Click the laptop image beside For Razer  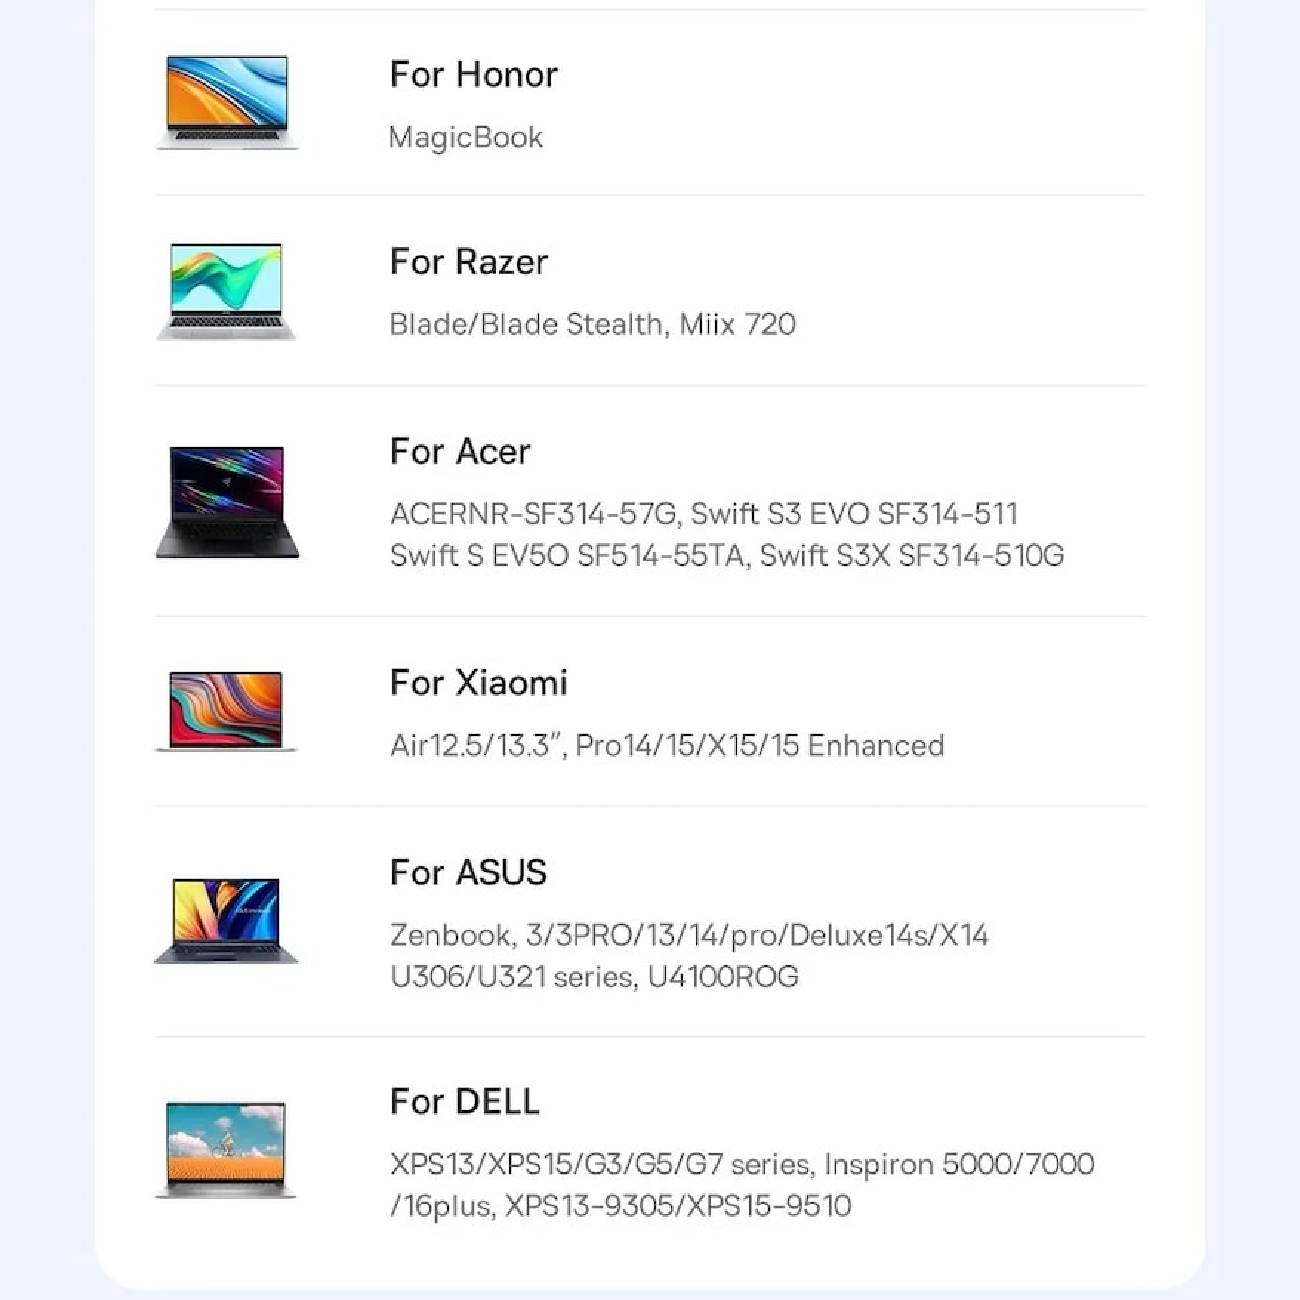tap(227, 291)
